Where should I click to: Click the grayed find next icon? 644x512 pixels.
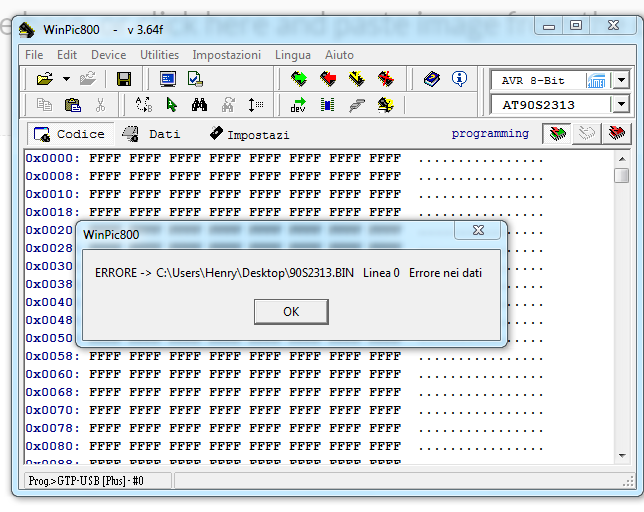tap(228, 105)
